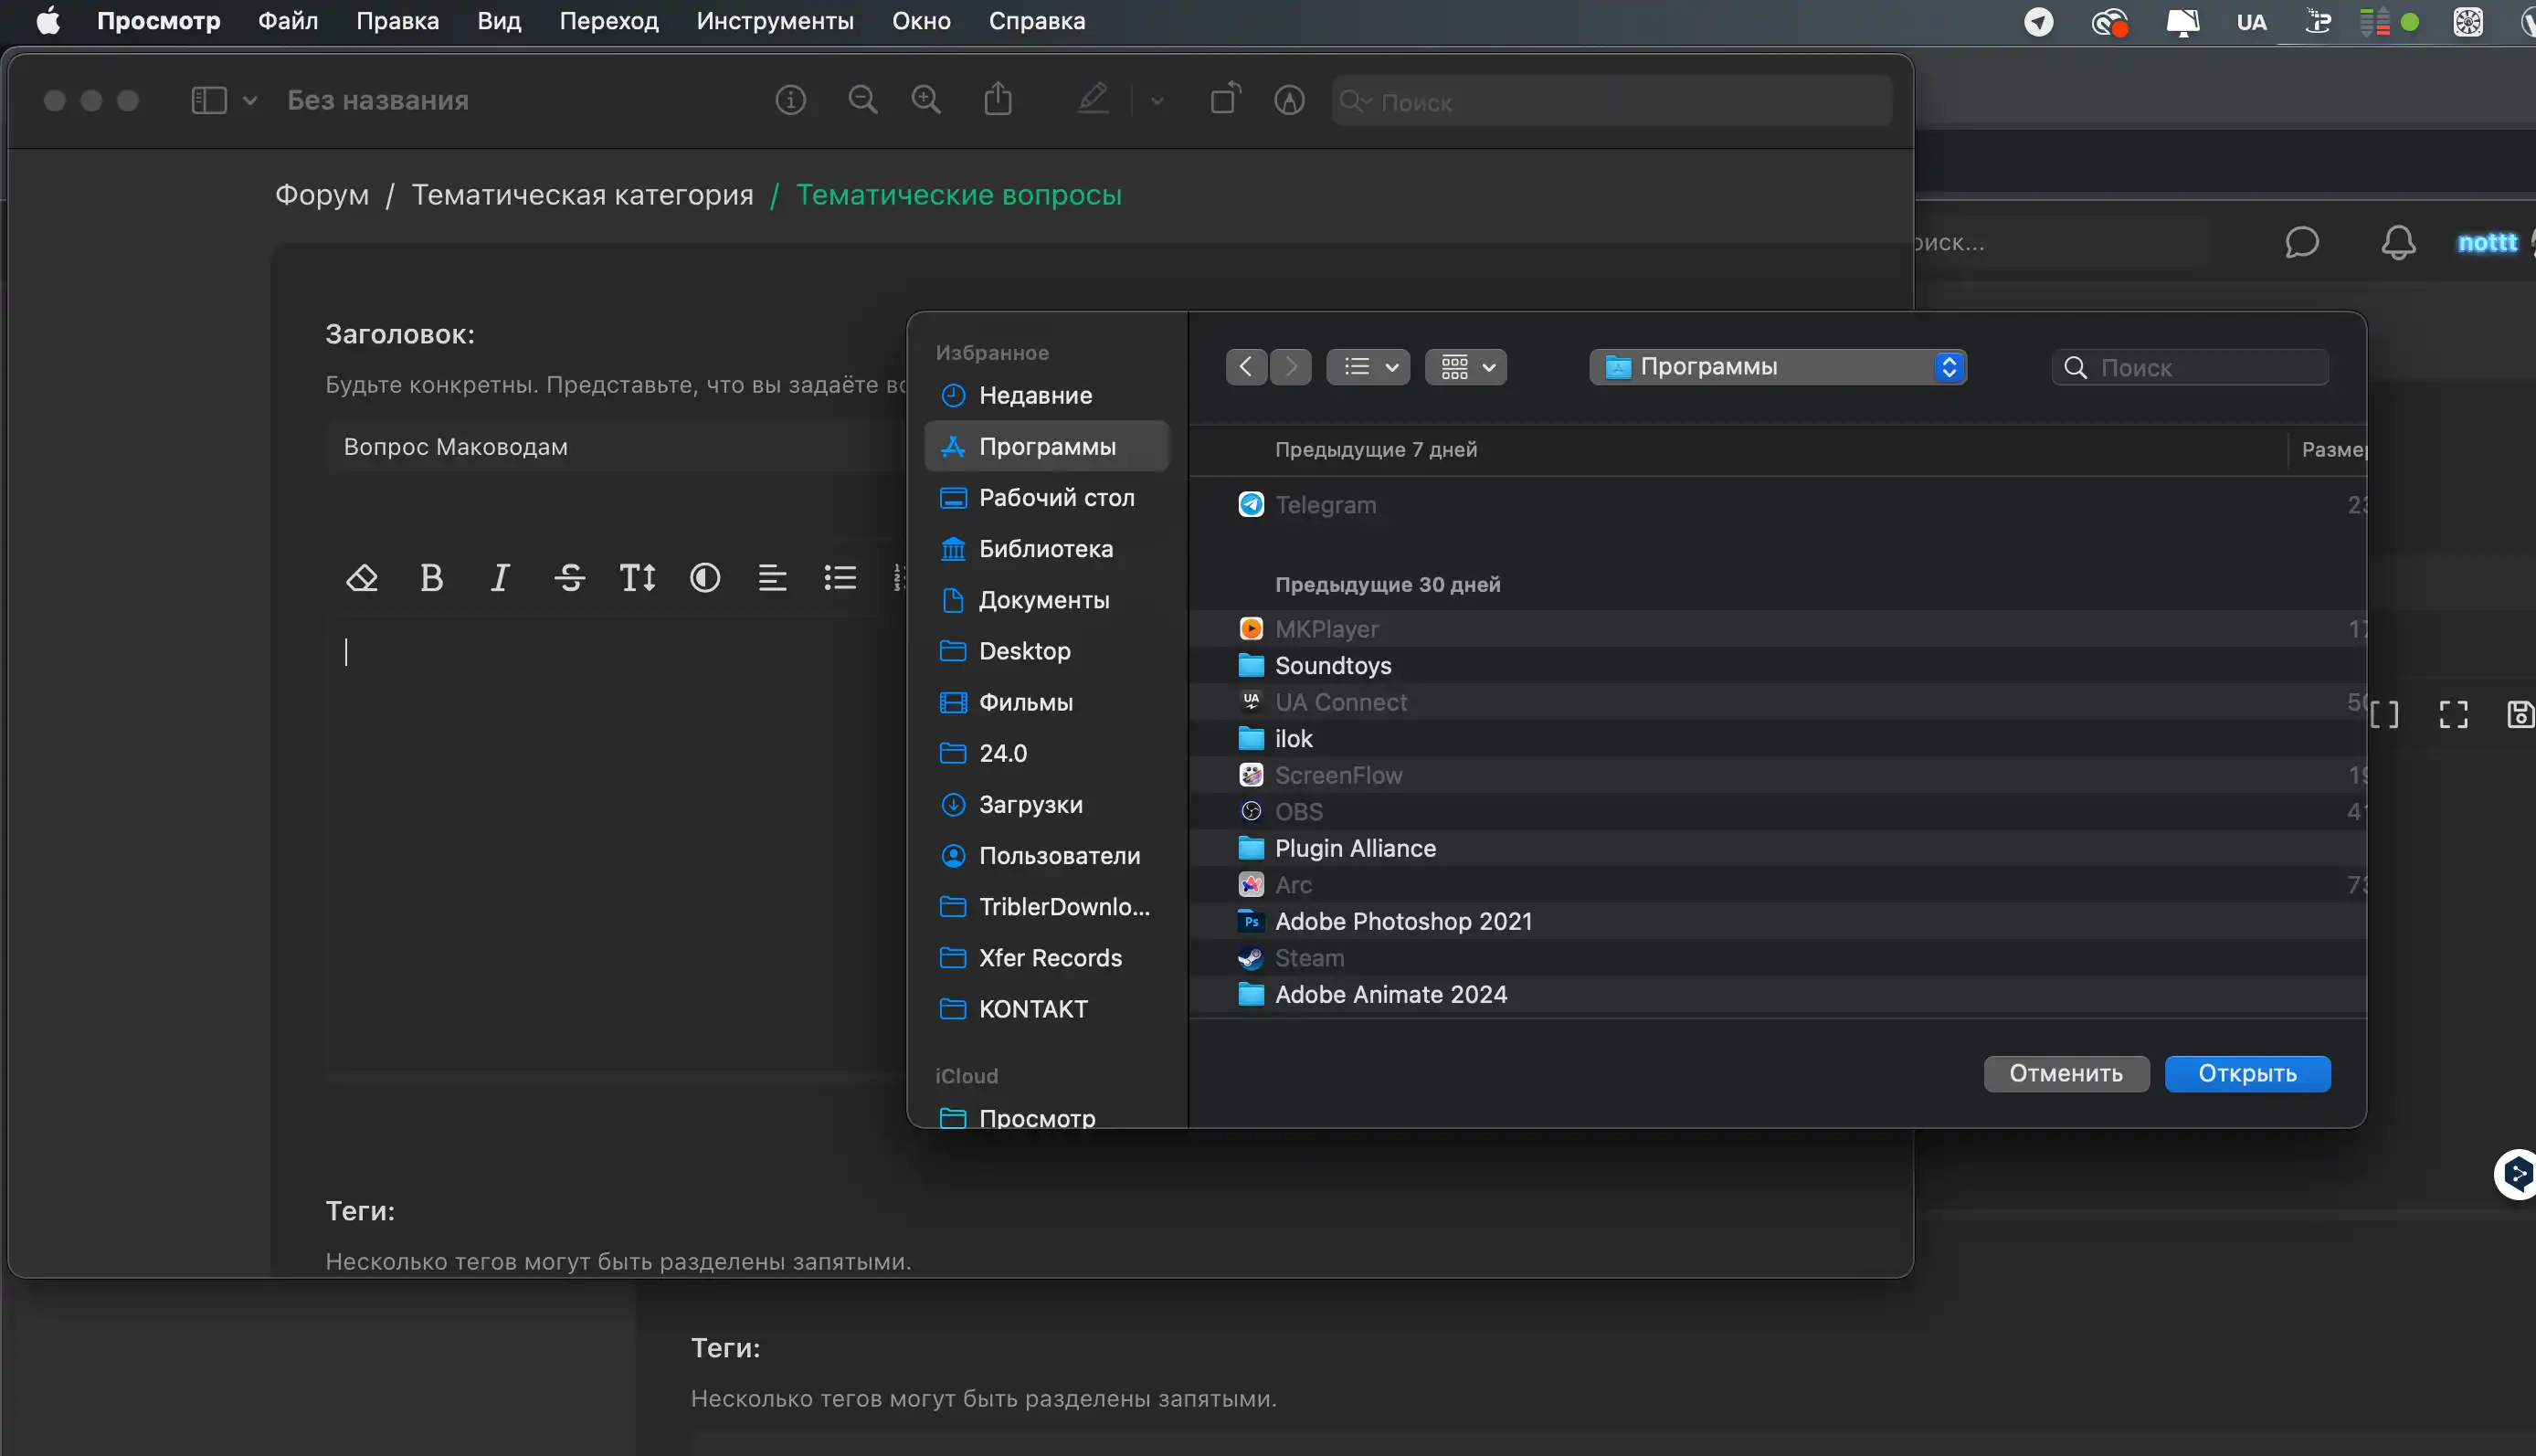Image resolution: width=2536 pixels, height=1456 pixels.
Task: Click the info inspector icon in Preview toolbar
Action: click(790, 100)
